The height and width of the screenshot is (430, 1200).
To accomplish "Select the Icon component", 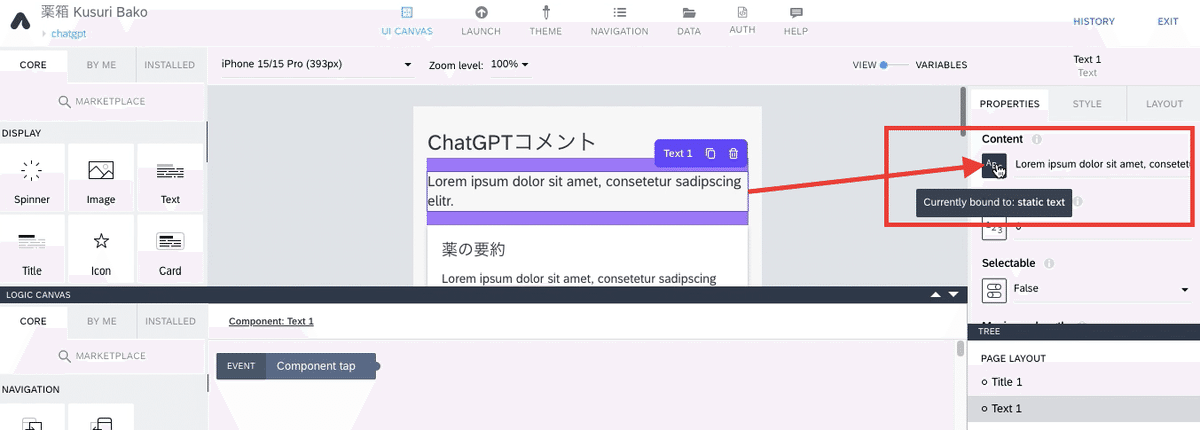I will click(101, 250).
